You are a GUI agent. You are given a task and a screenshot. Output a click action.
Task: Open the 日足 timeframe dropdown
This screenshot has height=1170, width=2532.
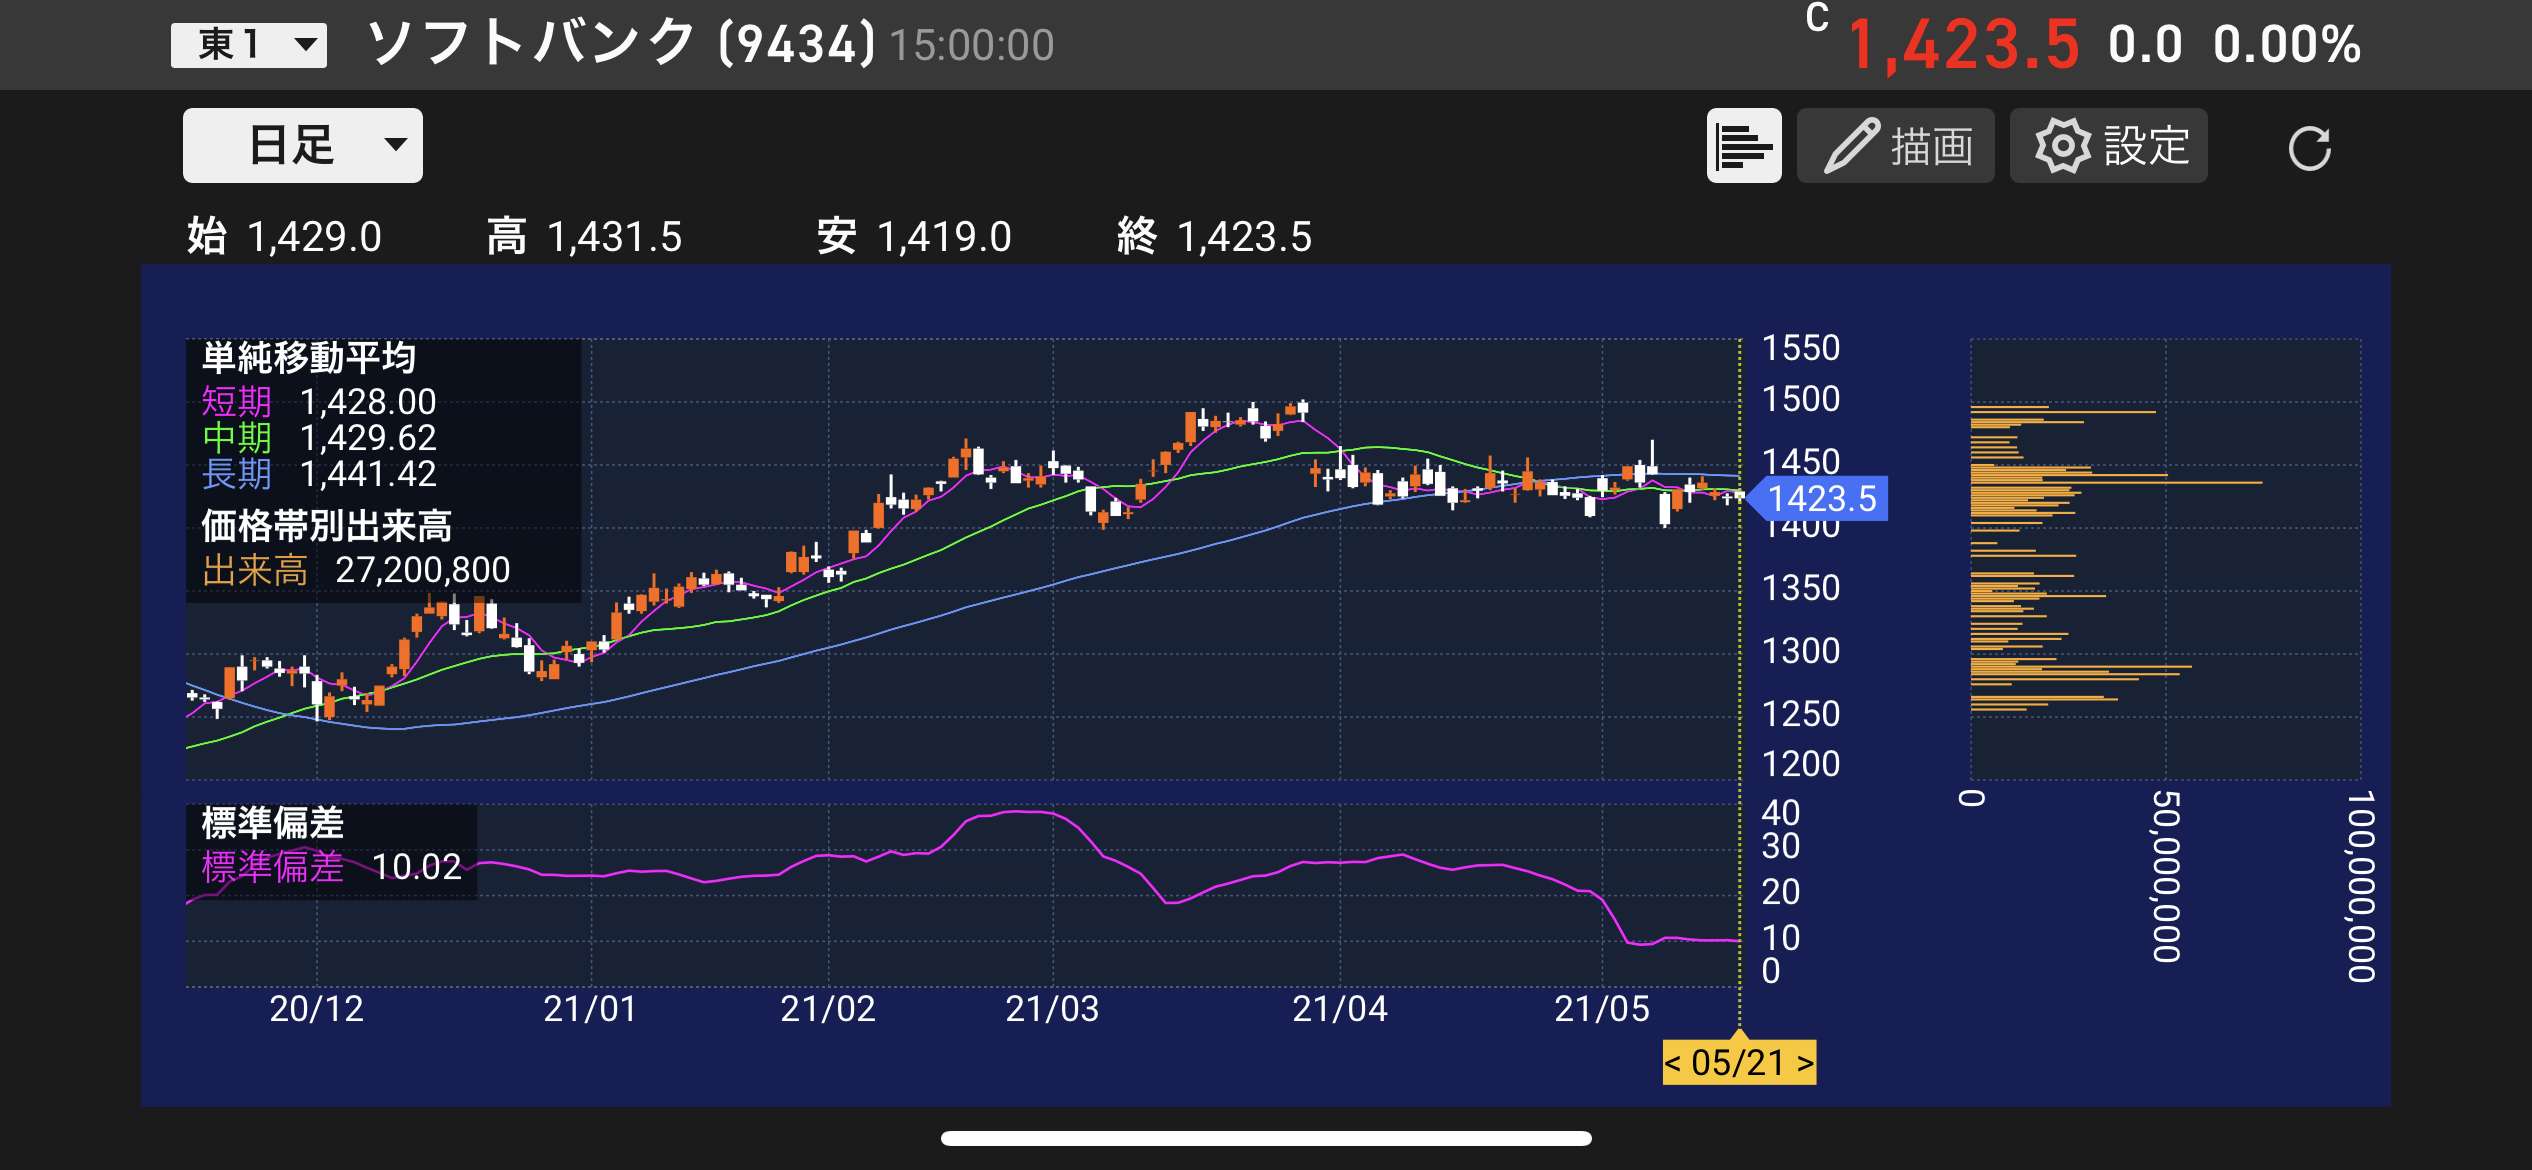(x=302, y=146)
